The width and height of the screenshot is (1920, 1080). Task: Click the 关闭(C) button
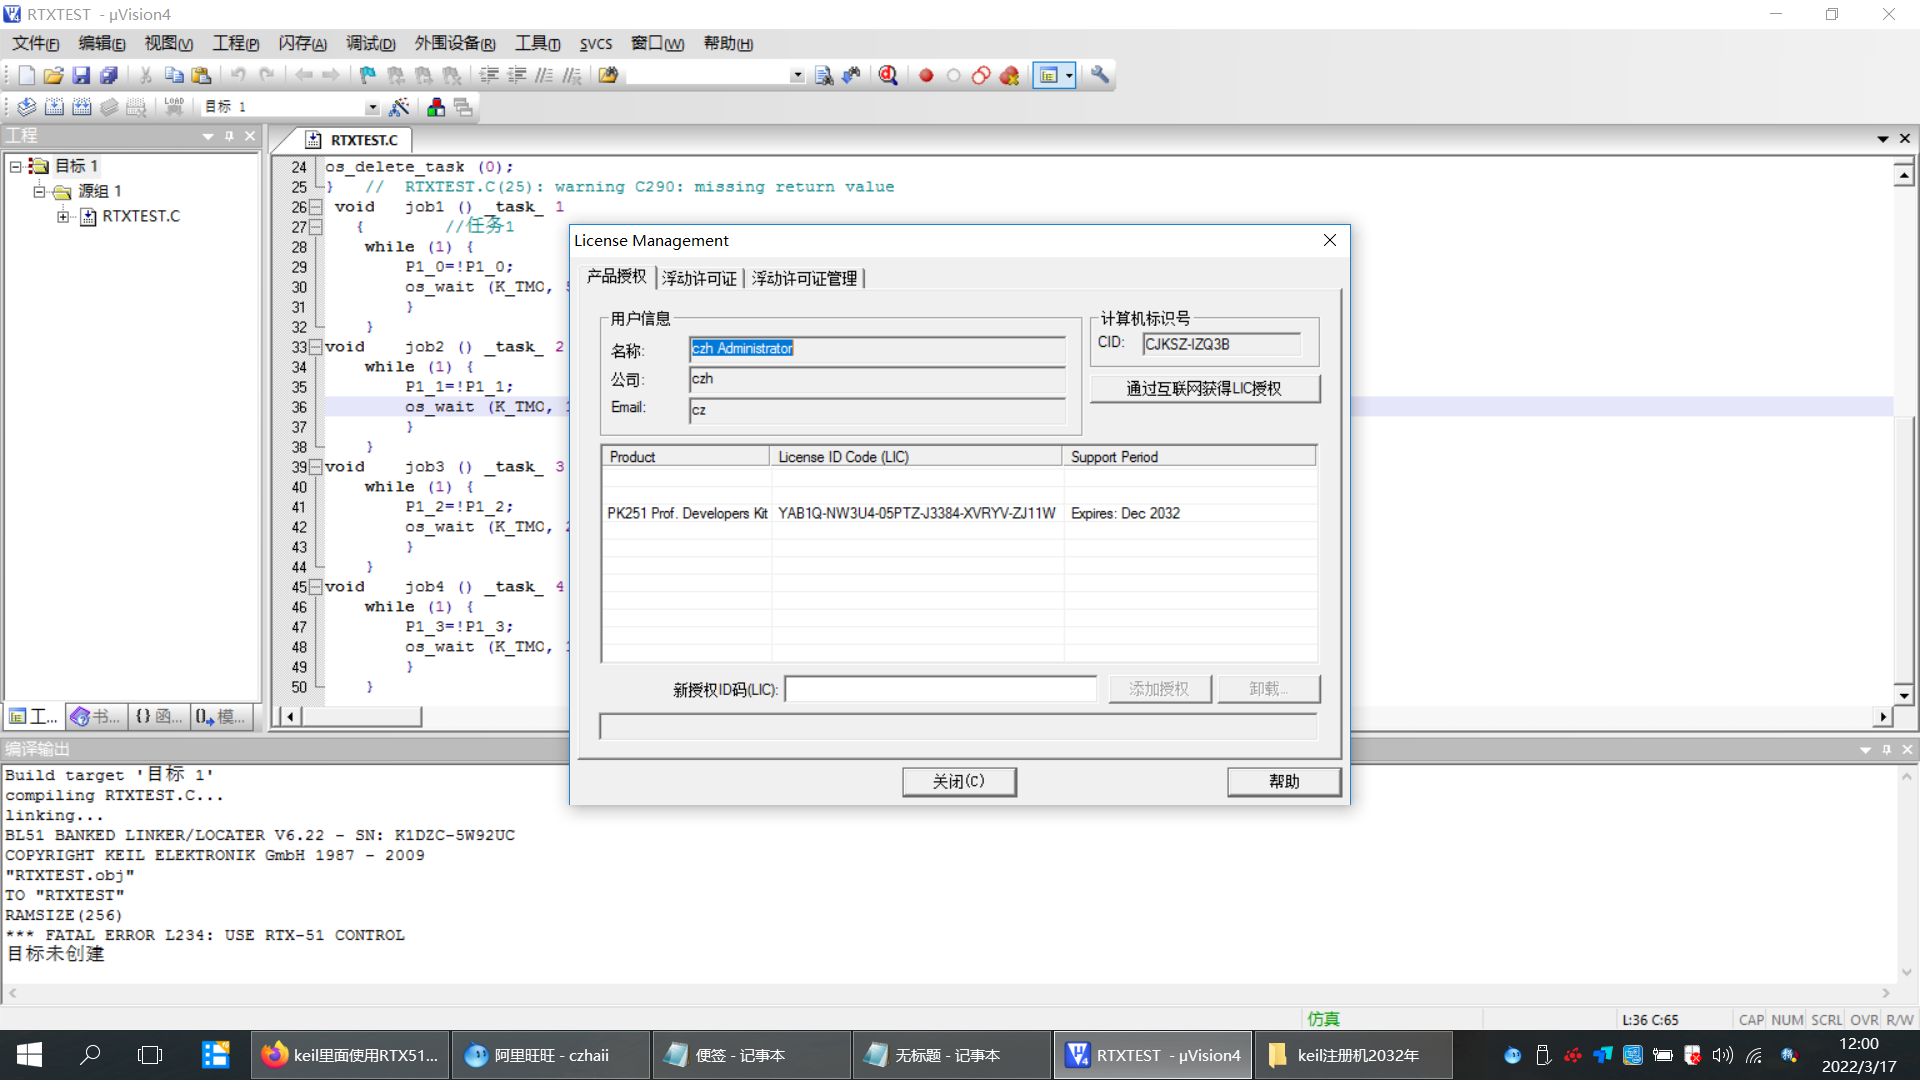coord(959,781)
